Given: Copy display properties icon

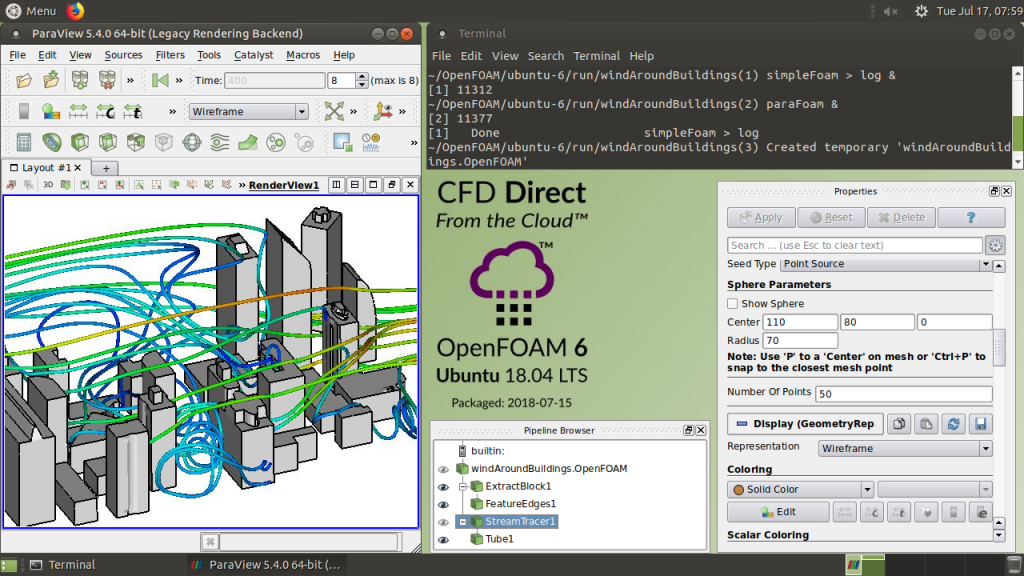Looking at the screenshot, I should point(899,424).
